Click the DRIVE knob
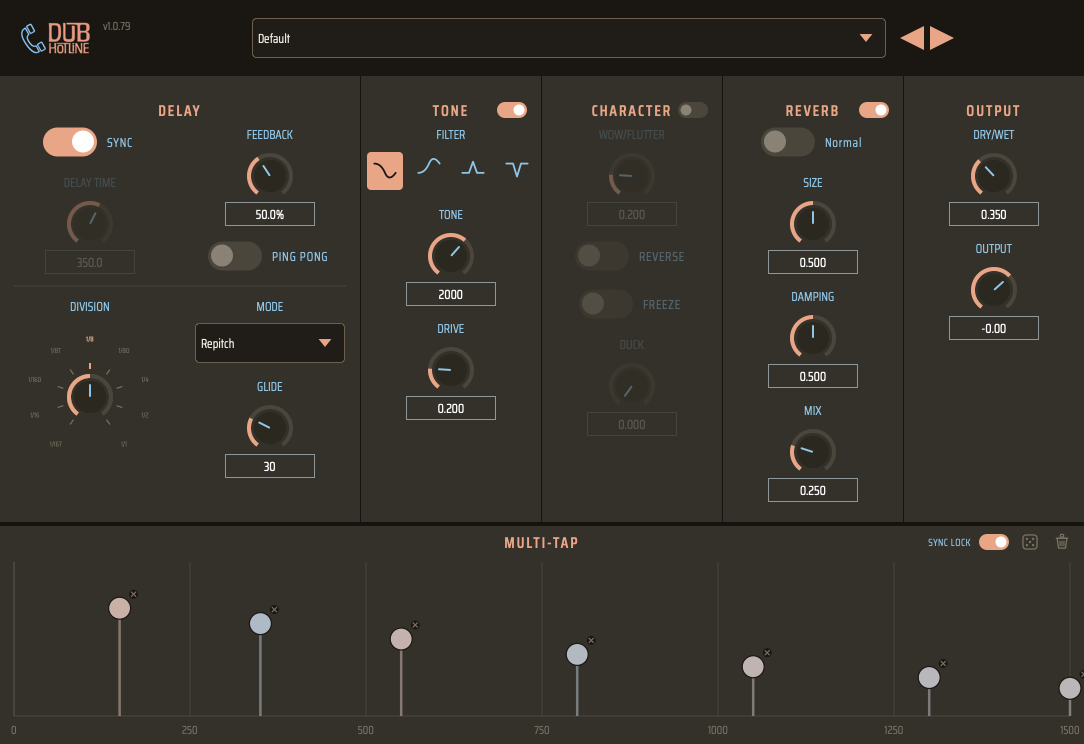Screen dimensions: 1084x744 click(451, 369)
